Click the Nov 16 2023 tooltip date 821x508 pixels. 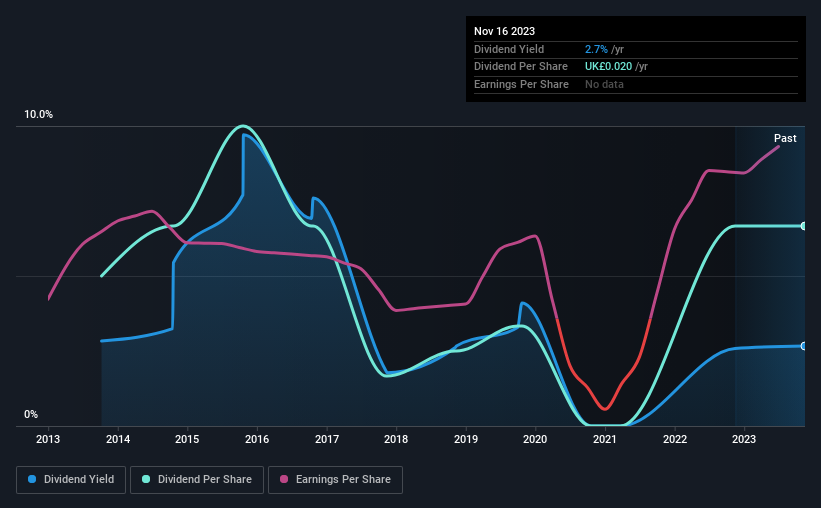[x=504, y=31]
